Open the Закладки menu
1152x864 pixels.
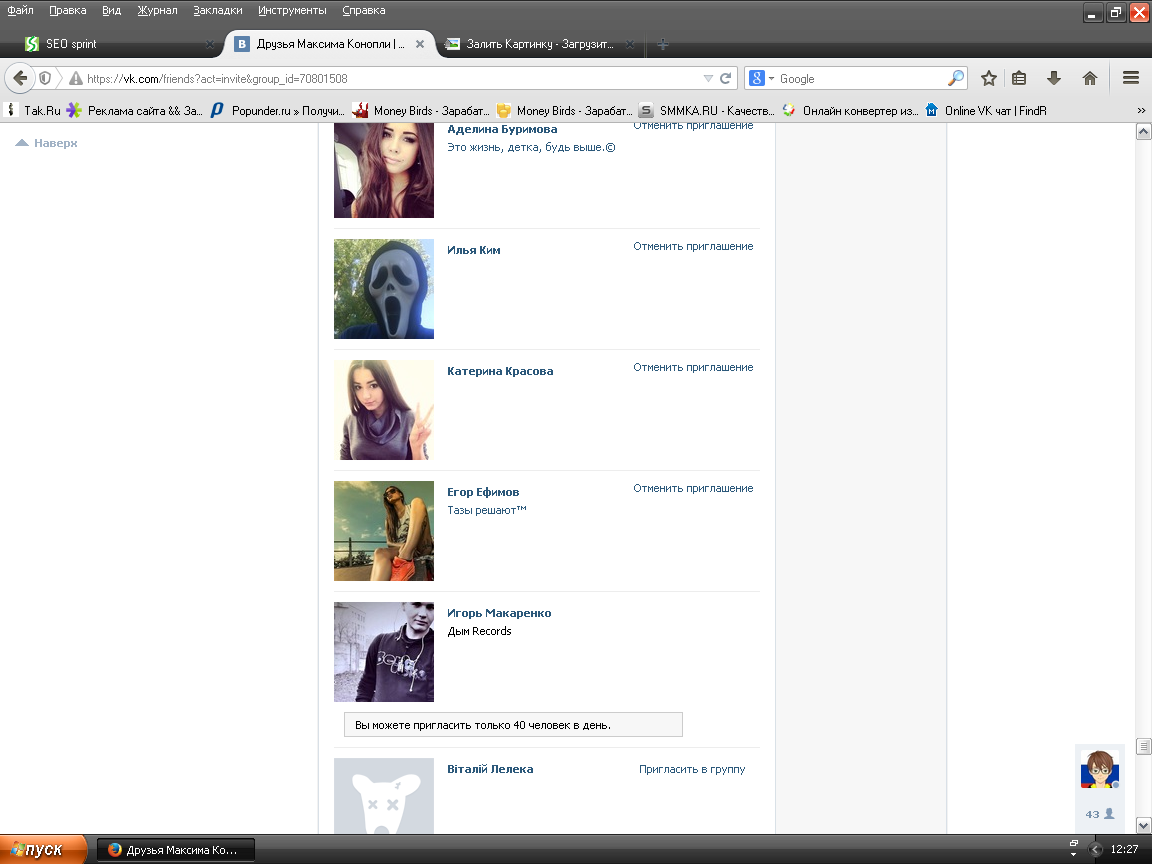[217, 10]
